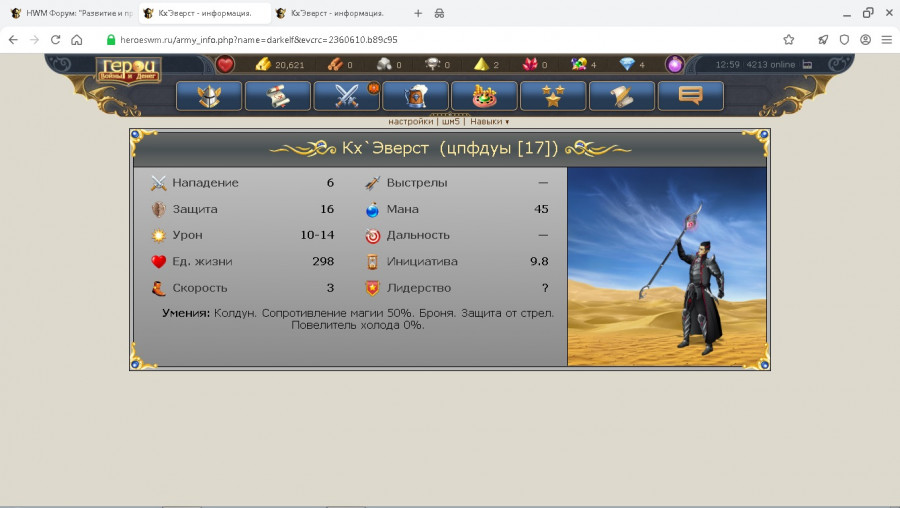
Task: Click the purple mana orb icon
Action: pyautogui.click(x=674, y=64)
